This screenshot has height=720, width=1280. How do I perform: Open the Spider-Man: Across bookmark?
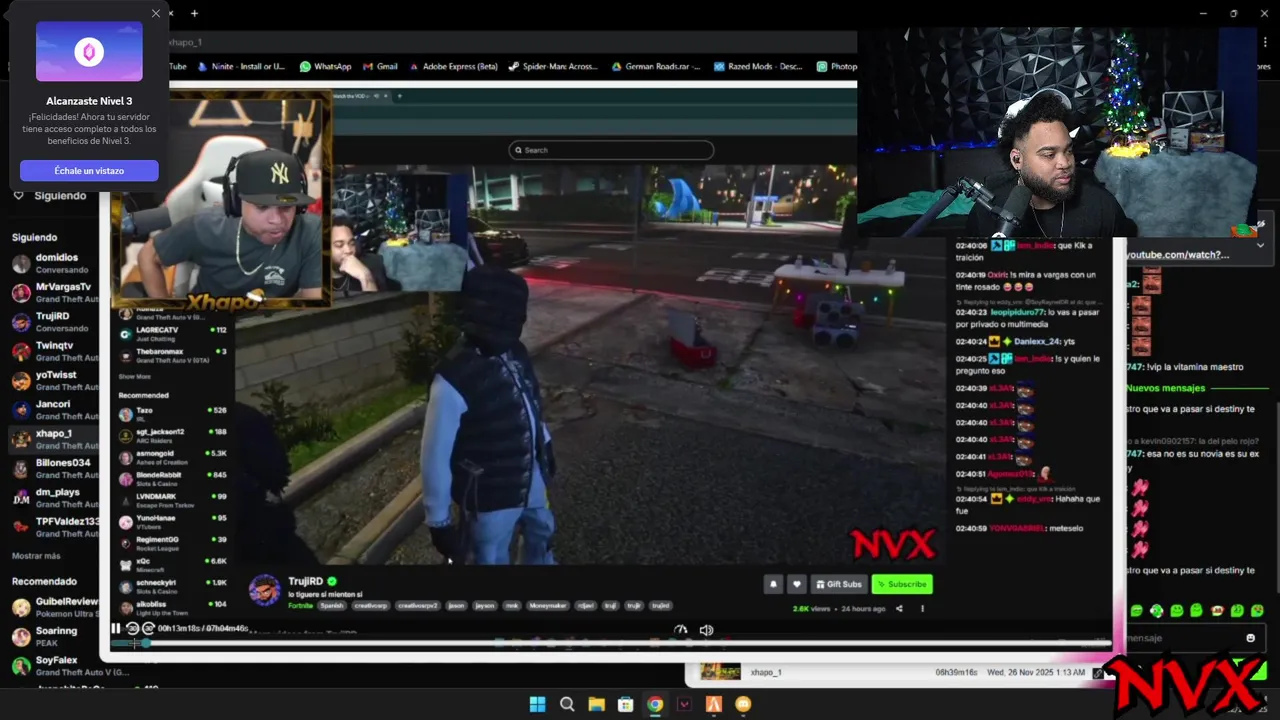[x=553, y=67]
